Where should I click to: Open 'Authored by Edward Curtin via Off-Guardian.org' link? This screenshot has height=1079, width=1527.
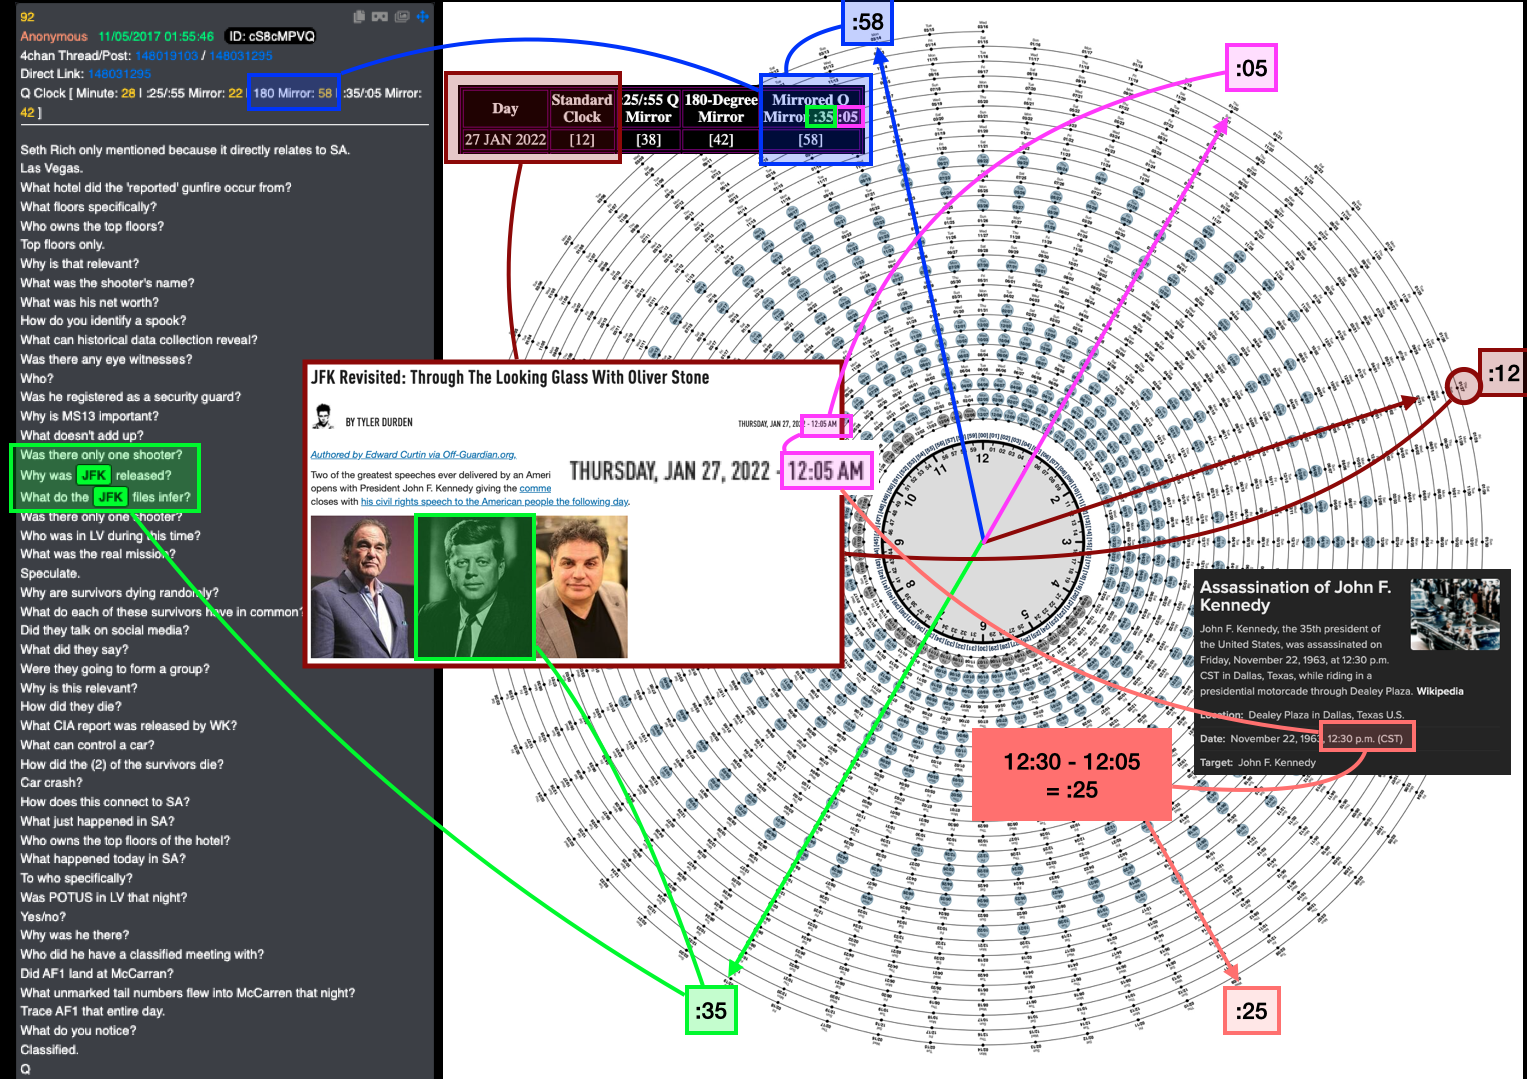coord(413,454)
